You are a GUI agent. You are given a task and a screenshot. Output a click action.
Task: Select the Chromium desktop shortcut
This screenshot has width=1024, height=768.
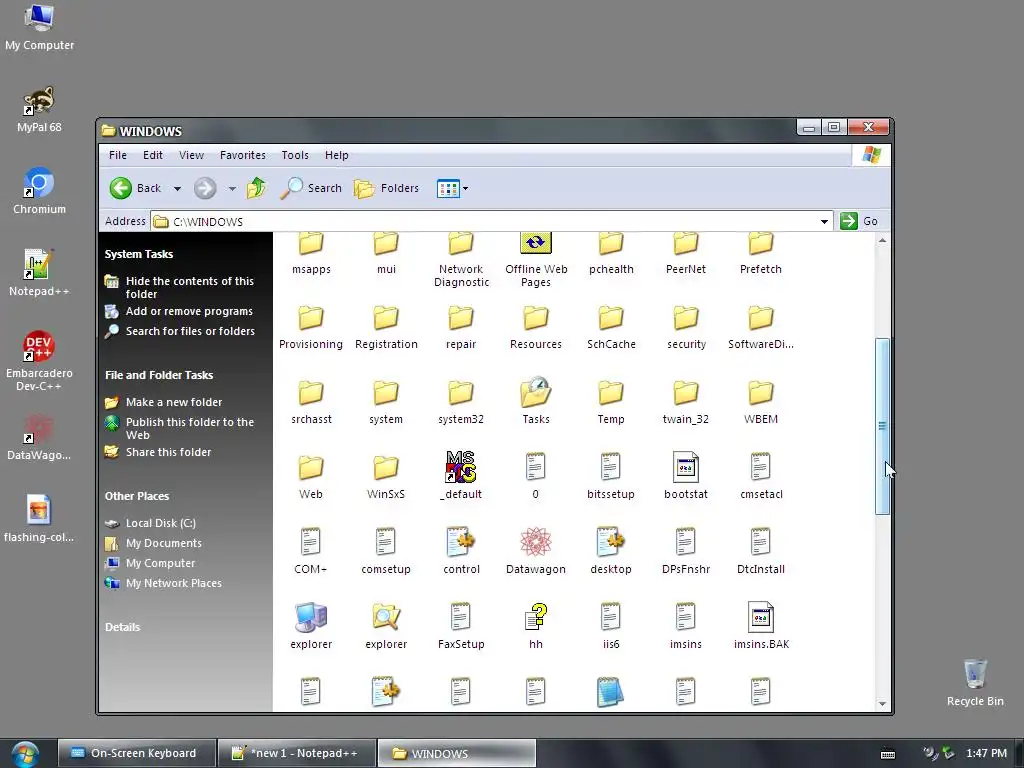tap(39, 191)
